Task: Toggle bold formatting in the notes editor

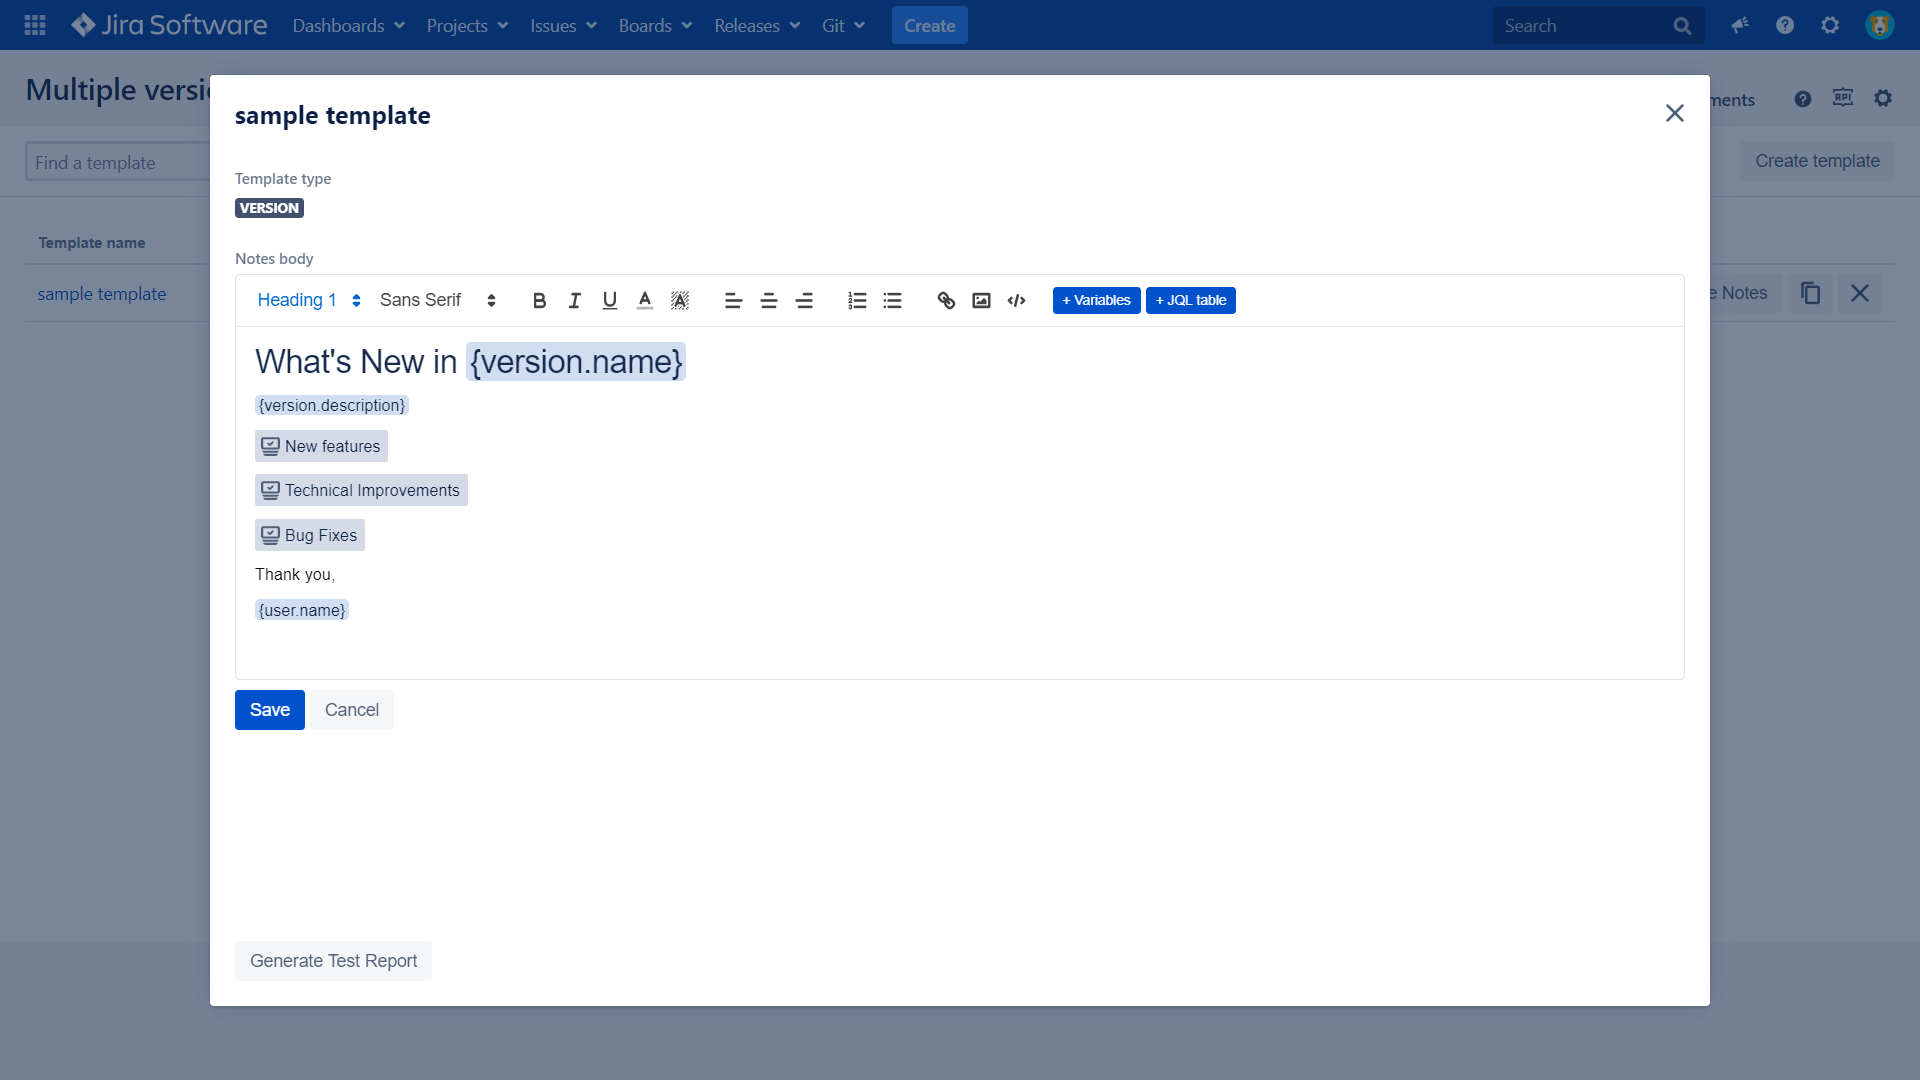Action: 539,300
